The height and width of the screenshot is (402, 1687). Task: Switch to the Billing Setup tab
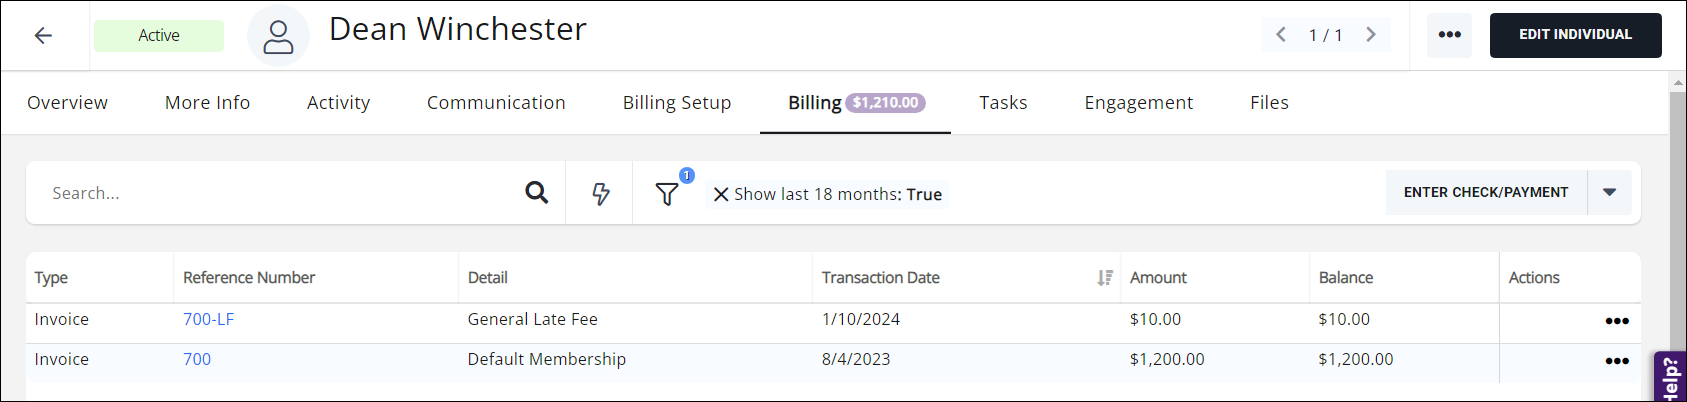(x=676, y=103)
